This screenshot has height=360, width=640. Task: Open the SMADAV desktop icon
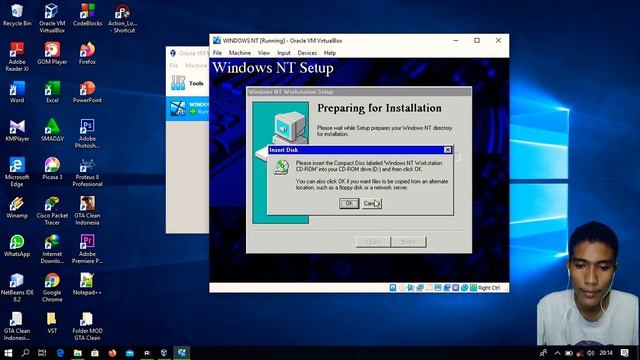coord(52,131)
